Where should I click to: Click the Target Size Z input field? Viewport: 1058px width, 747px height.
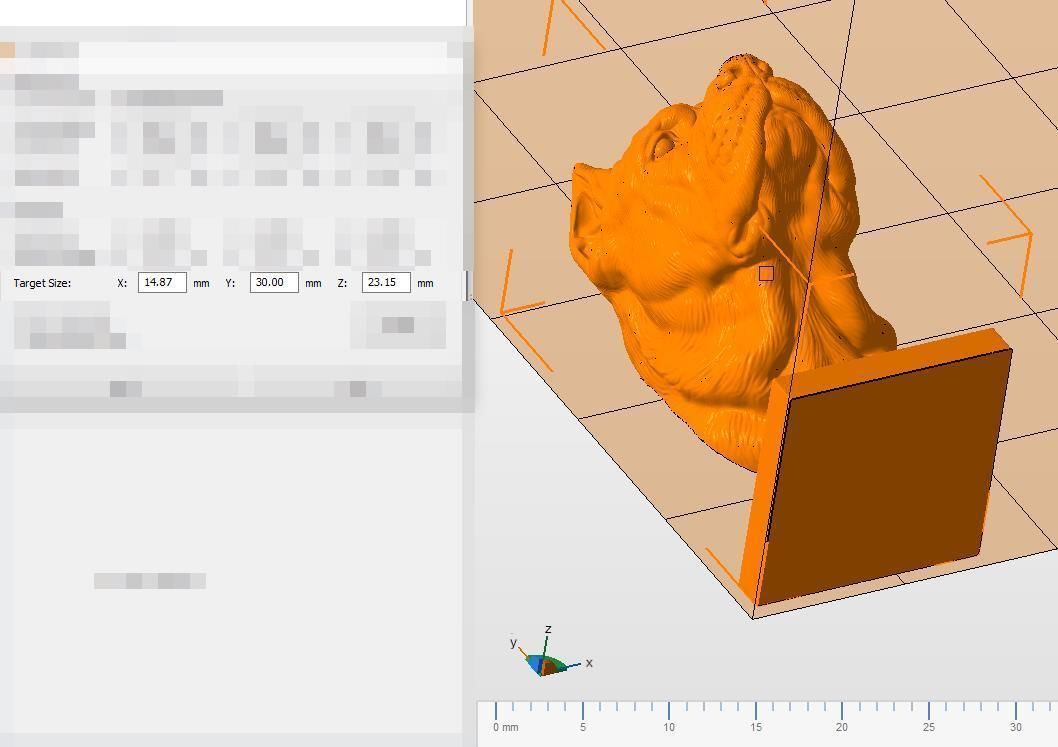386,282
